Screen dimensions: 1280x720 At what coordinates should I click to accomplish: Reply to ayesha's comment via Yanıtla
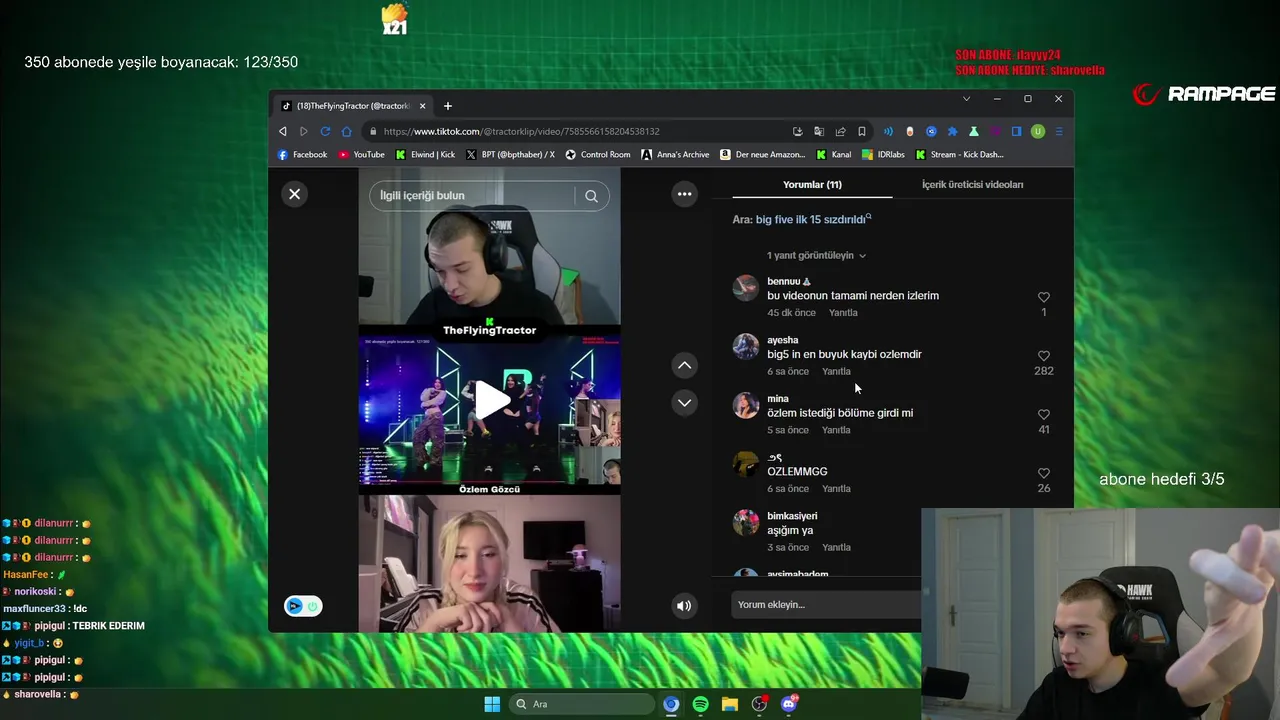point(836,372)
